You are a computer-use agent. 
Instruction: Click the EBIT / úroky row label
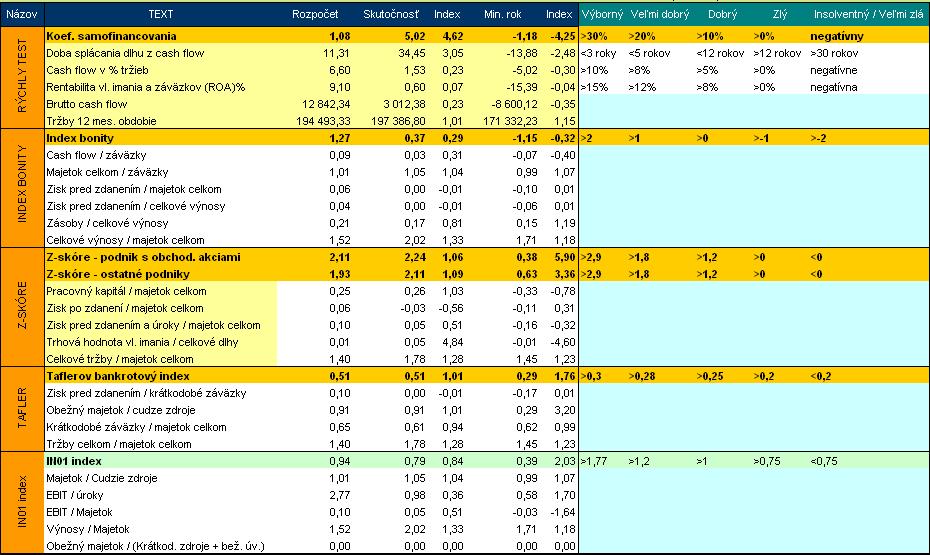[x=75, y=496]
